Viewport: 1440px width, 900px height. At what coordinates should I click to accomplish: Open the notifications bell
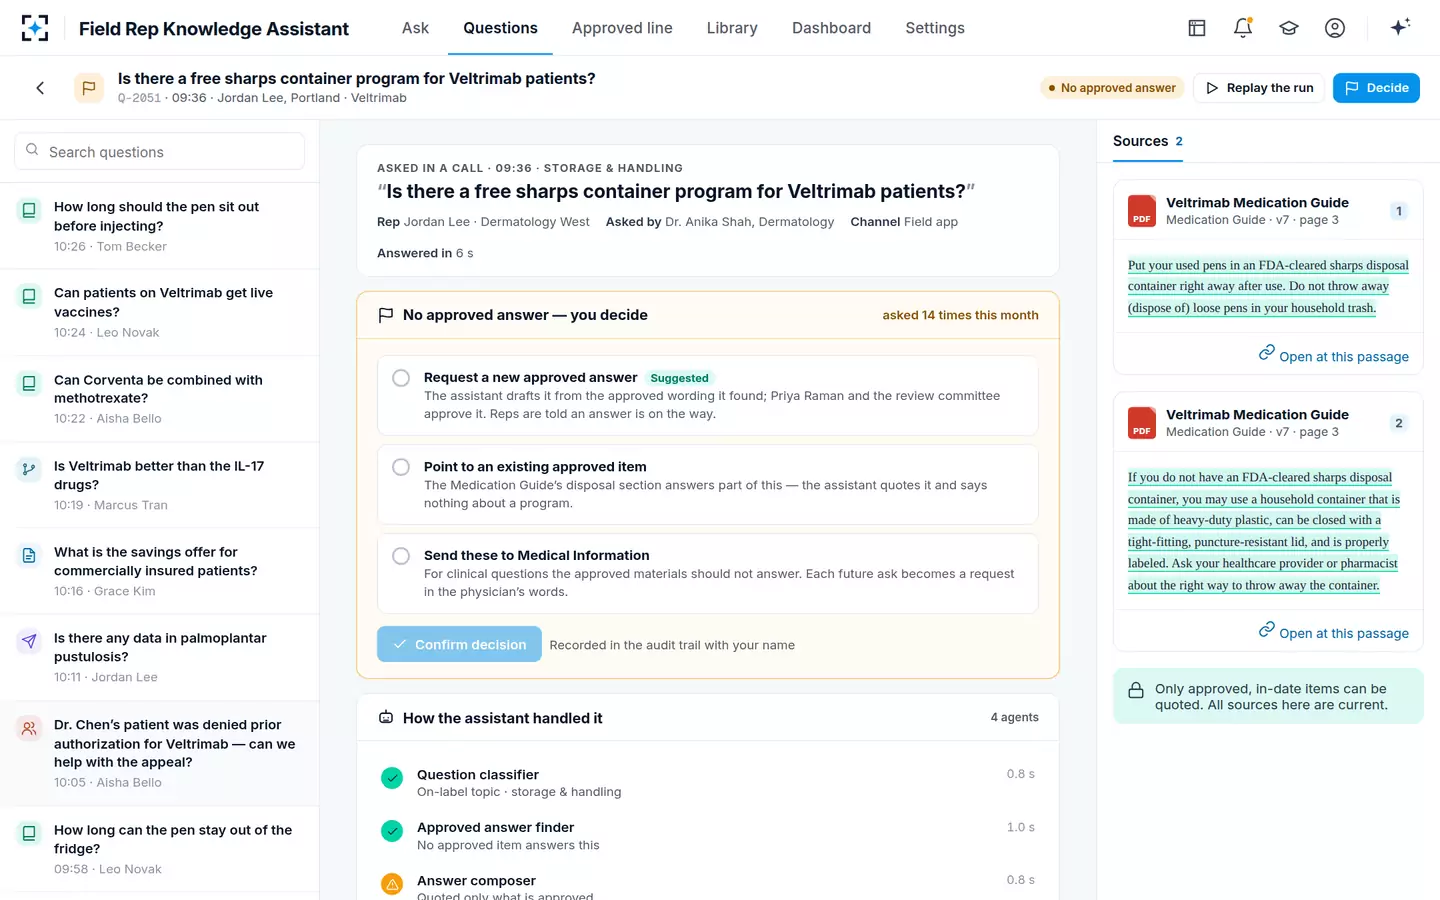tap(1243, 28)
